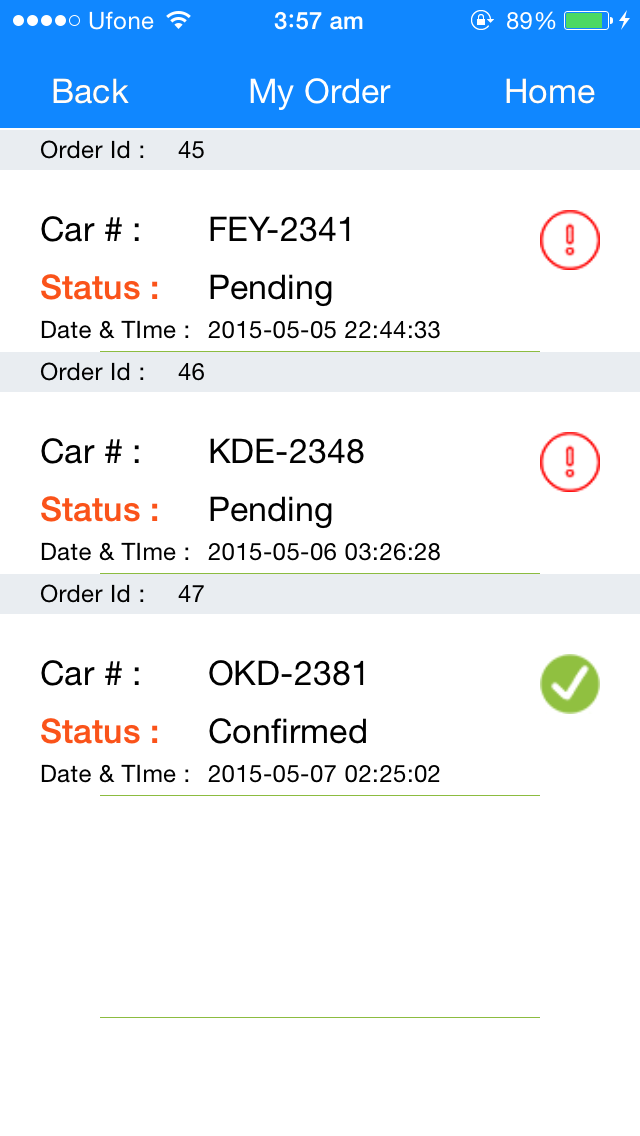640x1136 pixels.
Task: Go back using the Back button
Action: coord(90,92)
